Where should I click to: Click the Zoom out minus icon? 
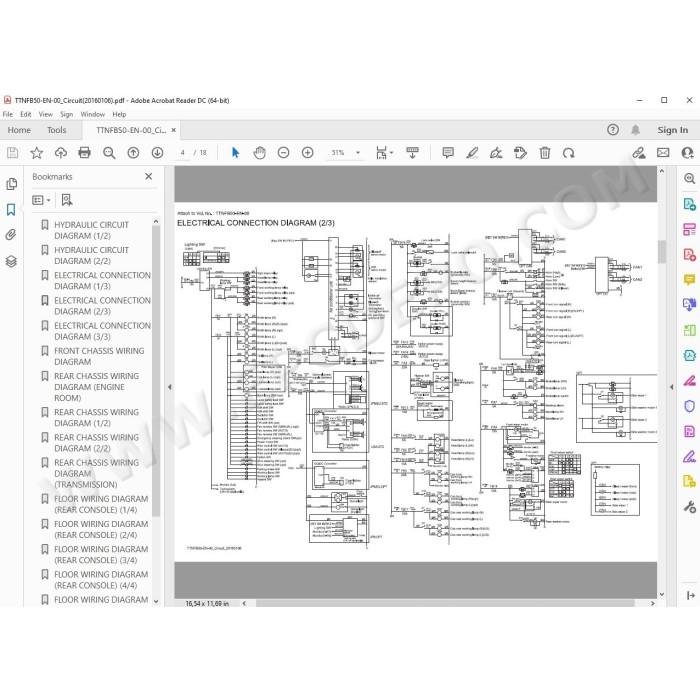[283, 153]
